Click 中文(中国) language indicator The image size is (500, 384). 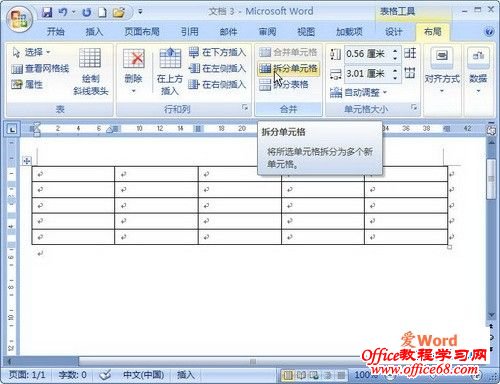click(x=143, y=375)
